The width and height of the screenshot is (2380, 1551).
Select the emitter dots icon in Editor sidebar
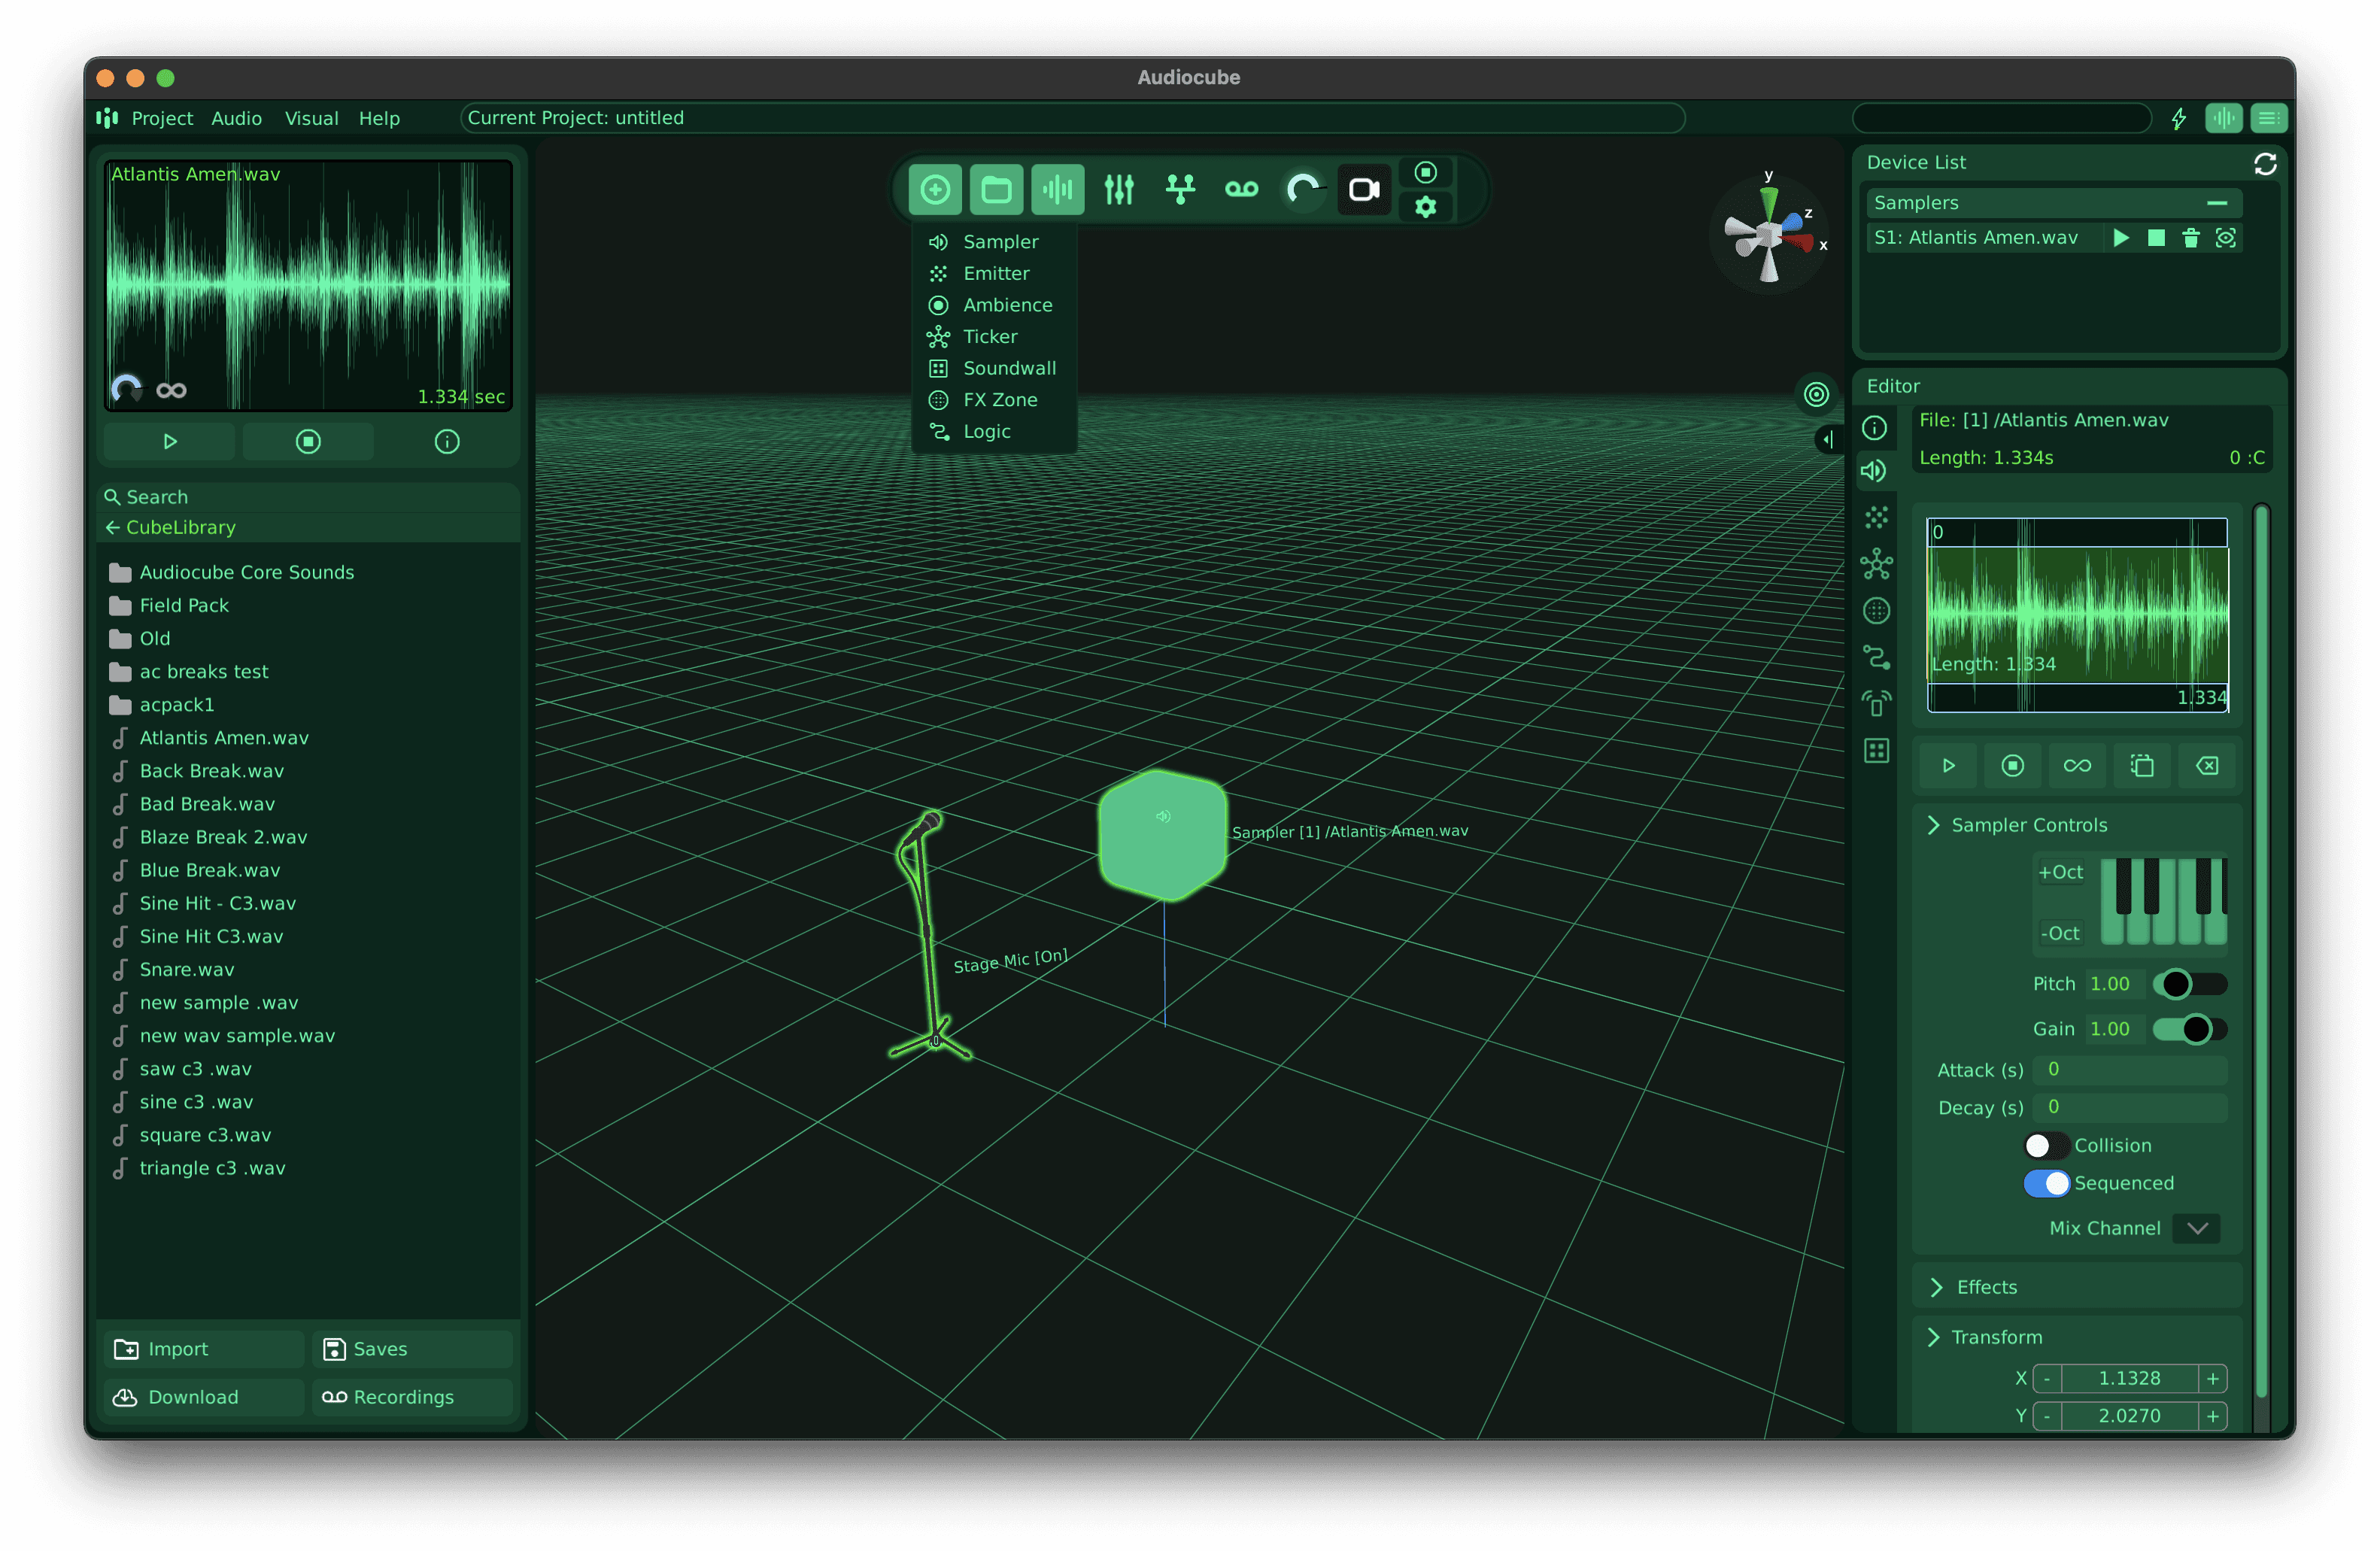coord(1876,517)
